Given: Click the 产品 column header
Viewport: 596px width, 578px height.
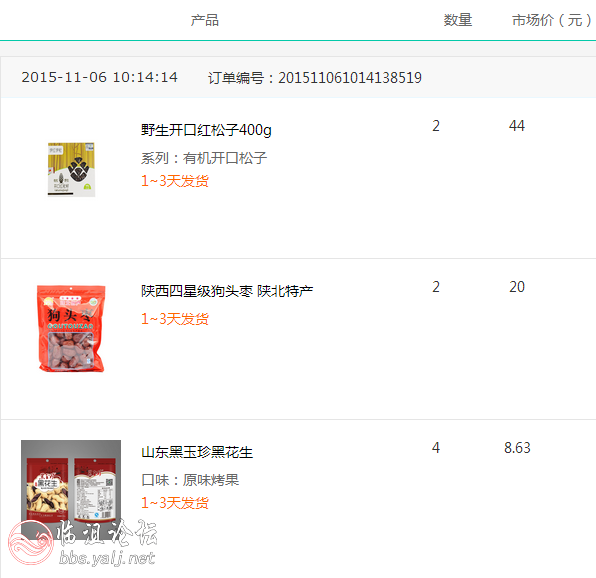Looking at the screenshot, I should tap(205, 20).
